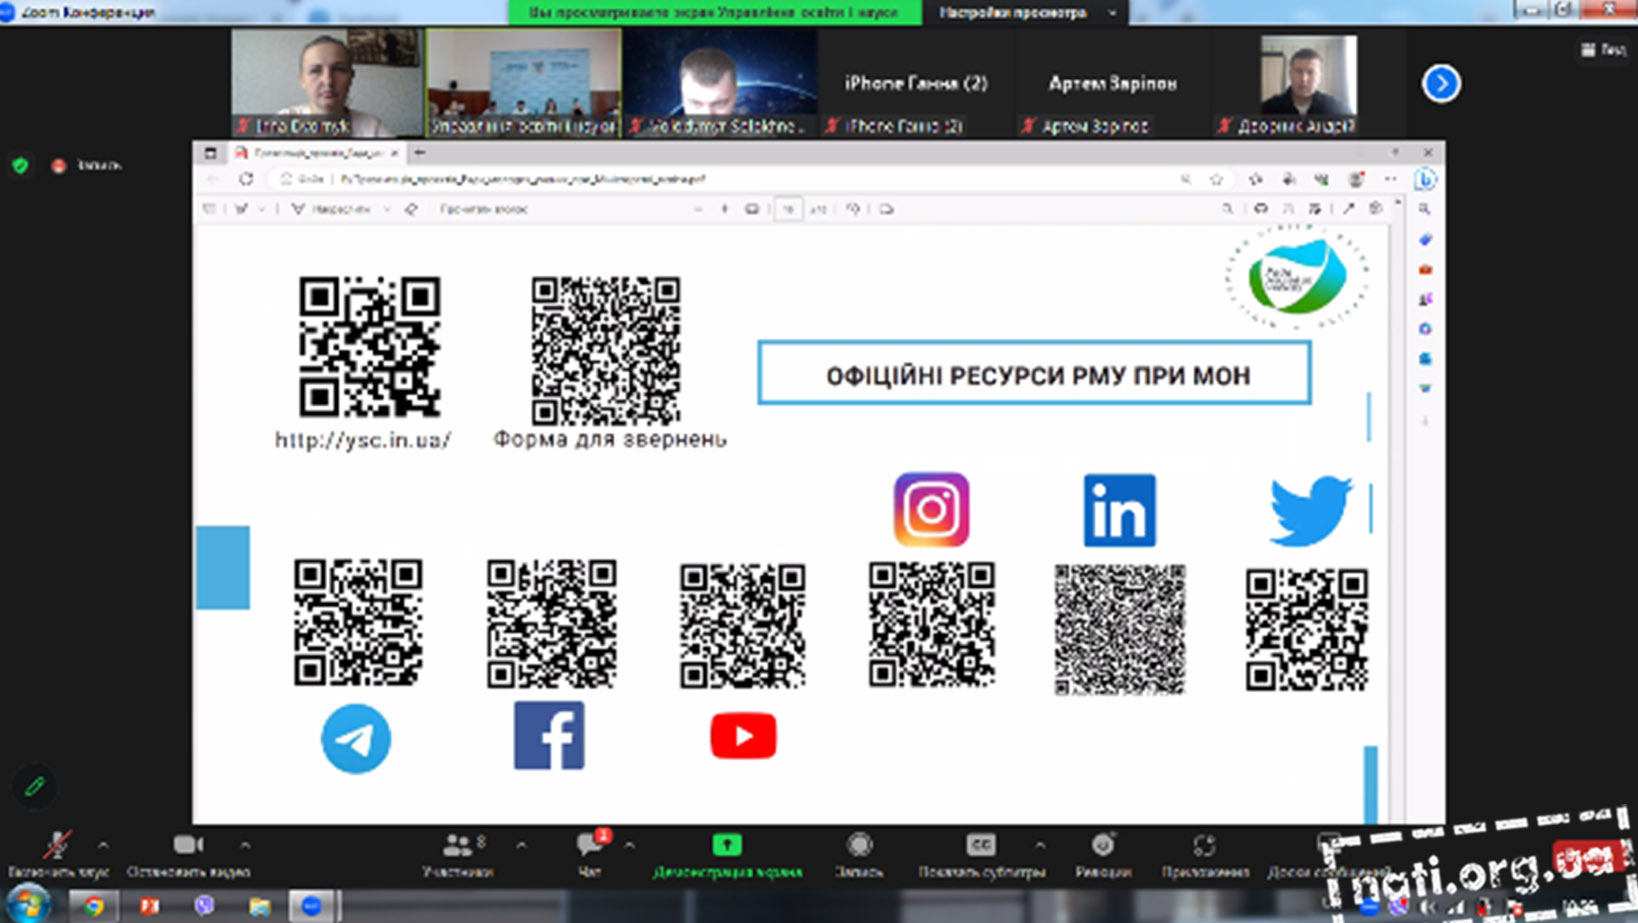
Task: Reload the page in shared browser
Action: tap(246, 179)
